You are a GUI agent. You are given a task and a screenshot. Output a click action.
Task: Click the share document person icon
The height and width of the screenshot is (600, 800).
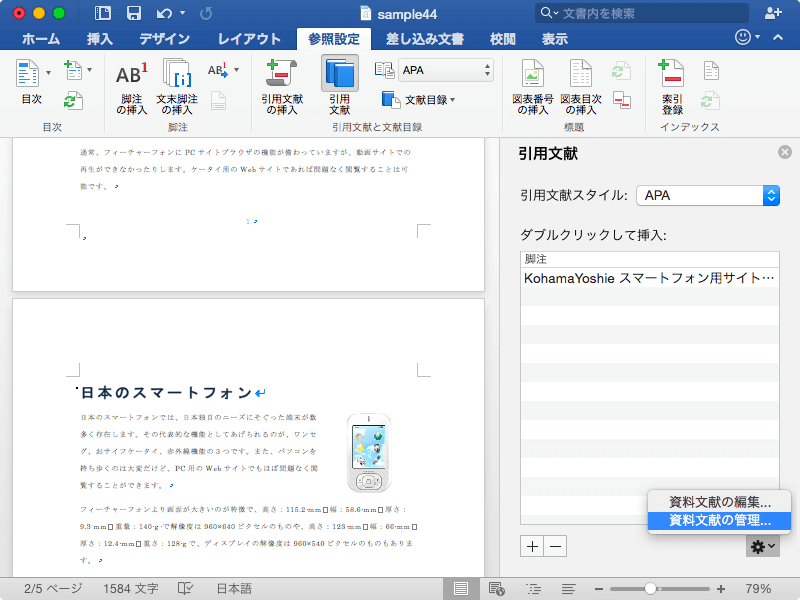point(773,13)
